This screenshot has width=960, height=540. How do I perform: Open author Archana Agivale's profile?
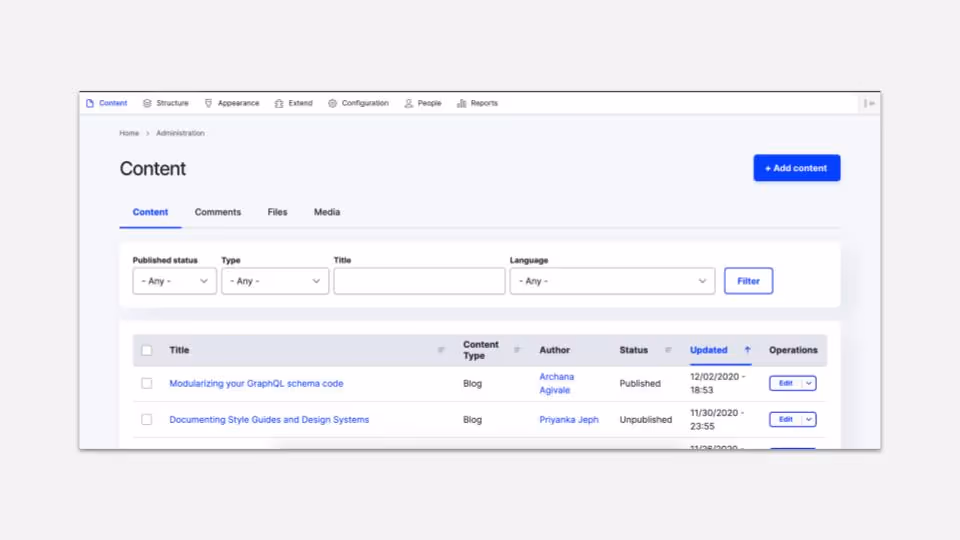(557, 383)
